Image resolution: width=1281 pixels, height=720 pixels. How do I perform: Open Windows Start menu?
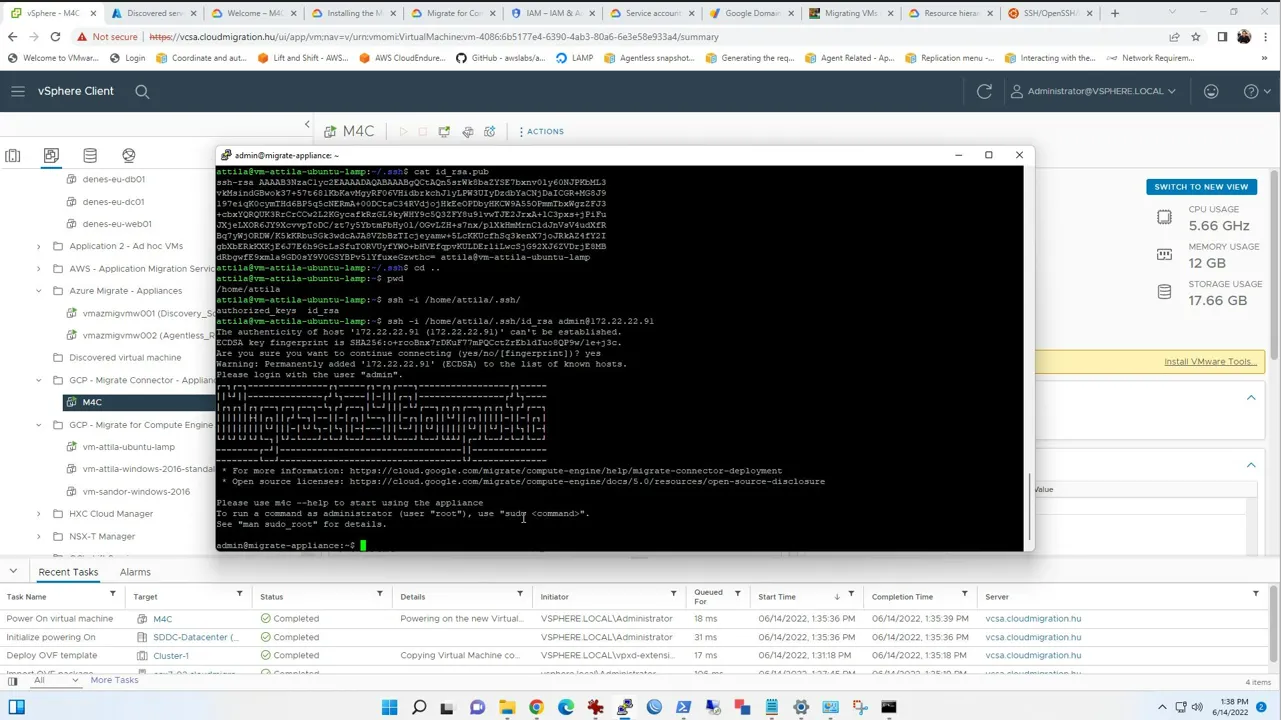click(x=390, y=708)
